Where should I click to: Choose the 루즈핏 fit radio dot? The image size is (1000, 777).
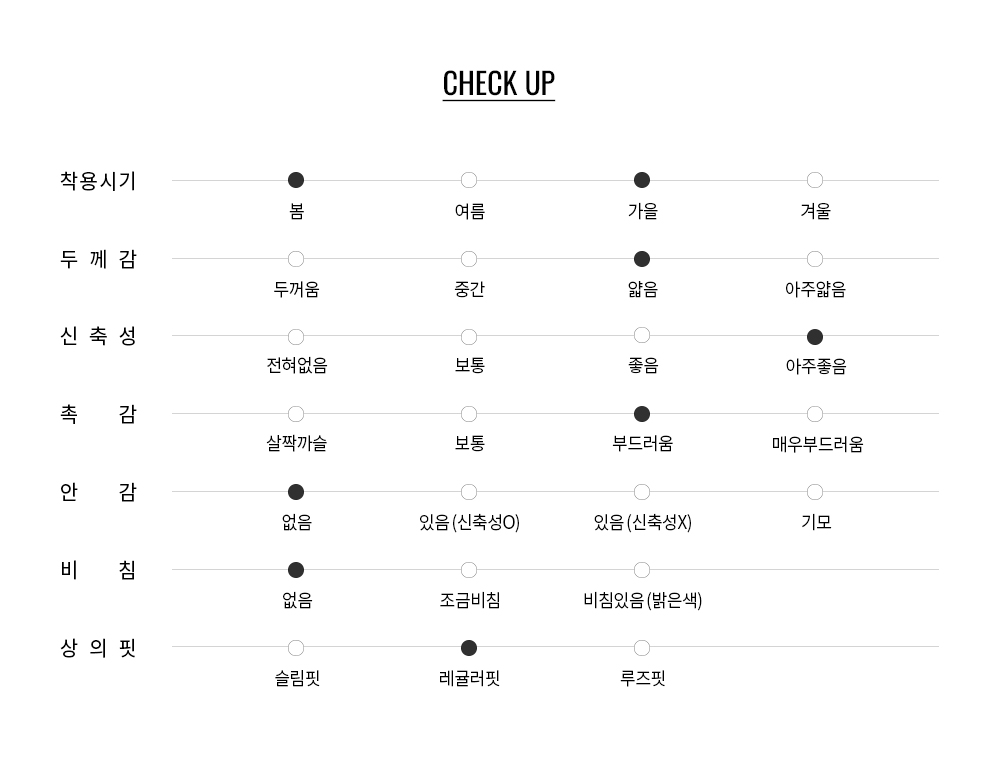tap(642, 648)
